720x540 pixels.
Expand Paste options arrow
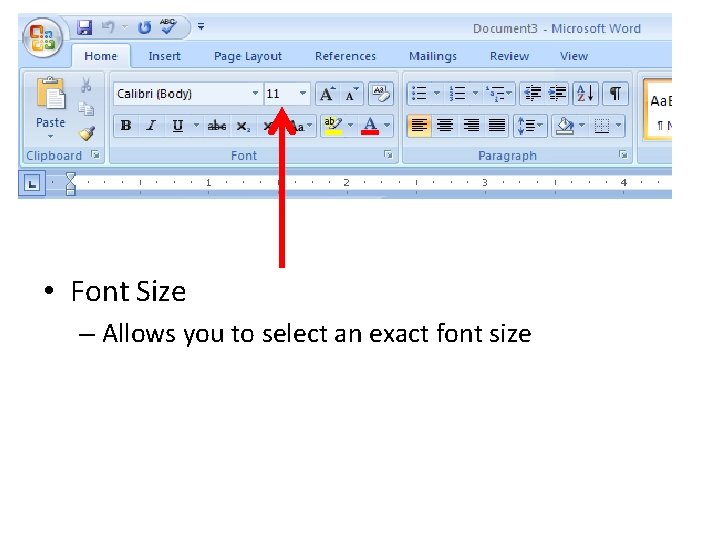[x=51, y=137]
